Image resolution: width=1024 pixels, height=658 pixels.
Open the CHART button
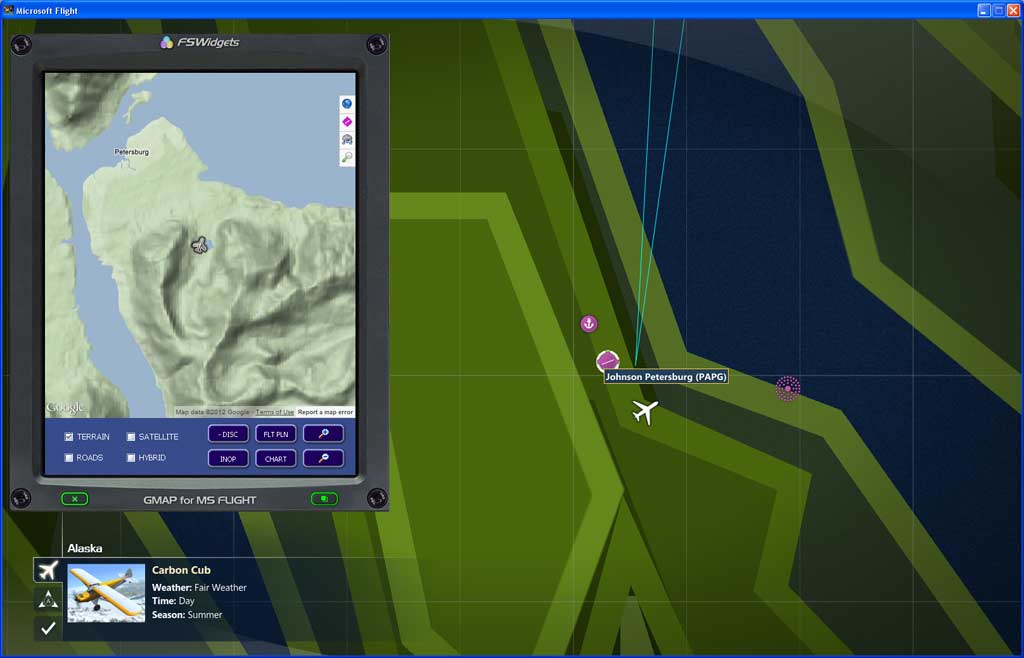276,459
